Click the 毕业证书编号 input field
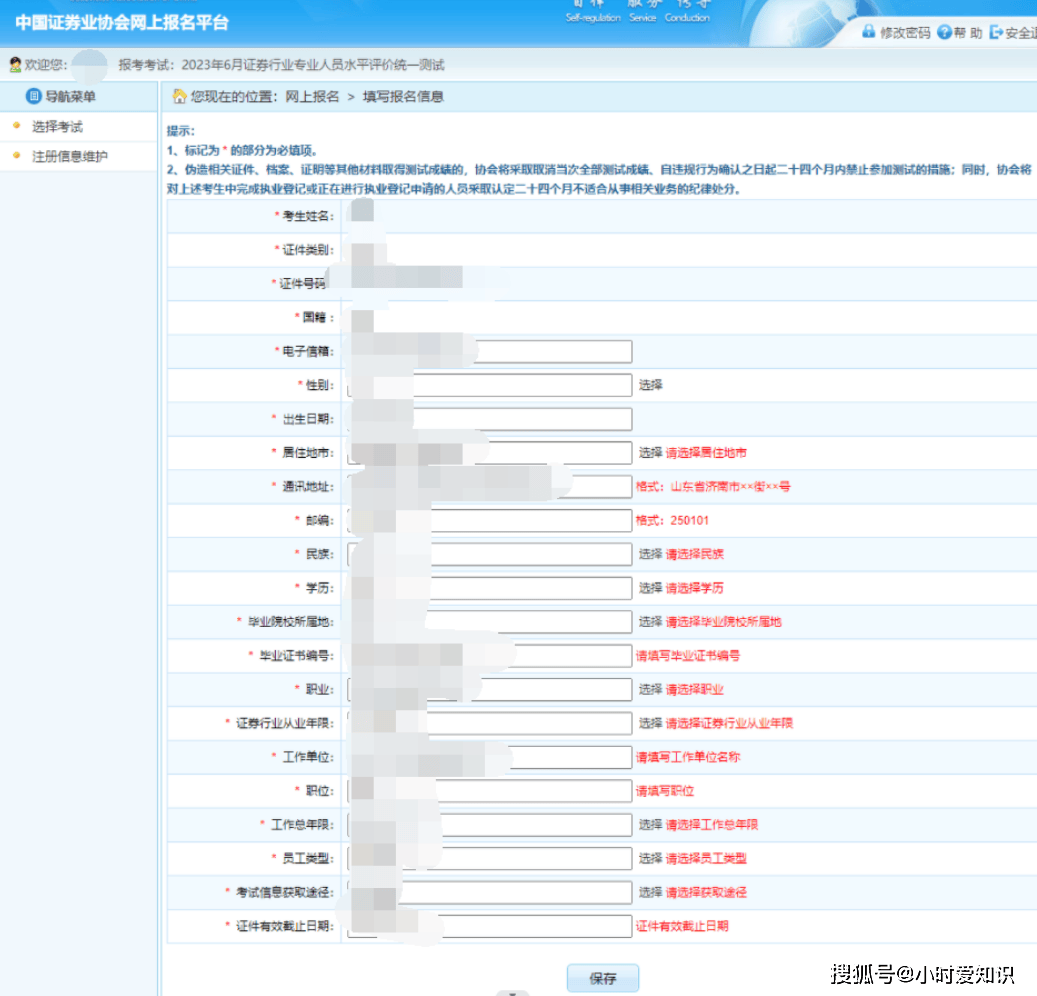The height and width of the screenshot is (996, 1037). coord(489,655)
